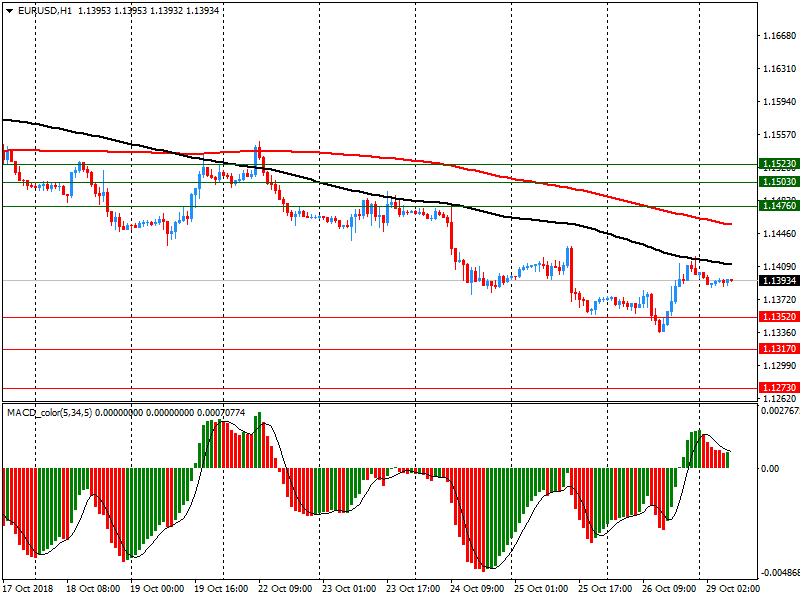Click the 25 Oct 17:00 time axis label
800x600 pixels.
(605, 589)
